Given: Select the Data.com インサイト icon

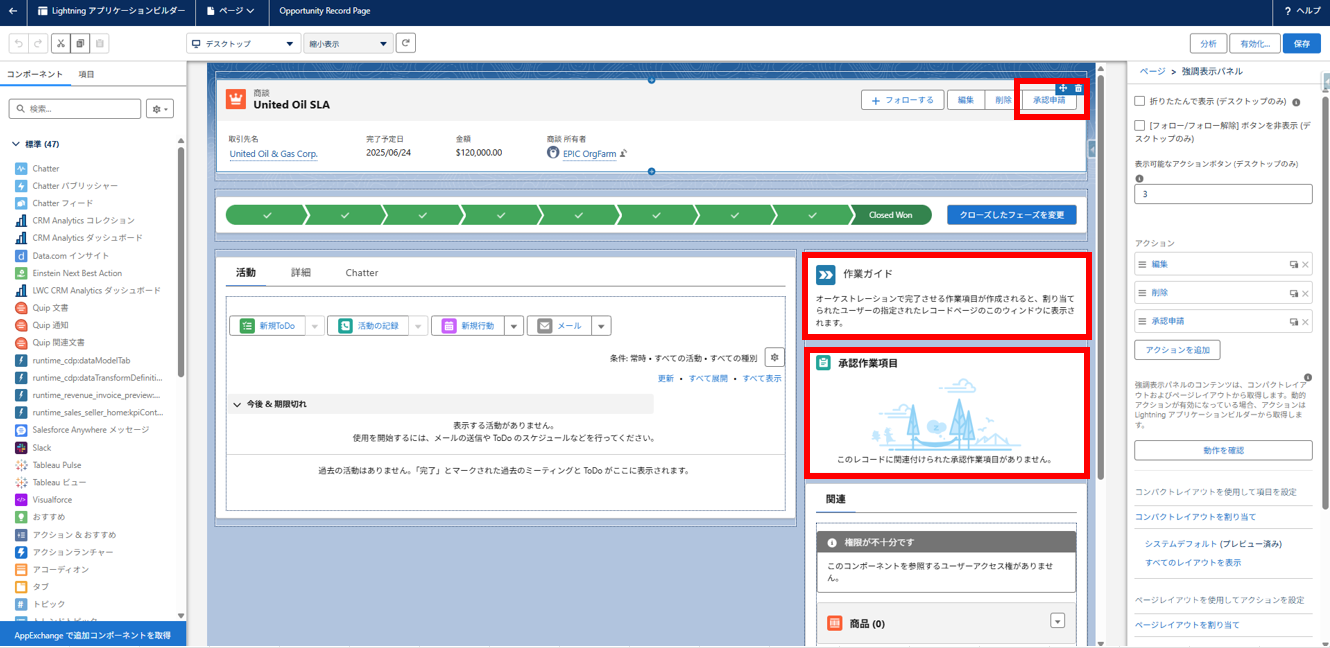Looking at the screenshot, I should click(x=21, y=255).
